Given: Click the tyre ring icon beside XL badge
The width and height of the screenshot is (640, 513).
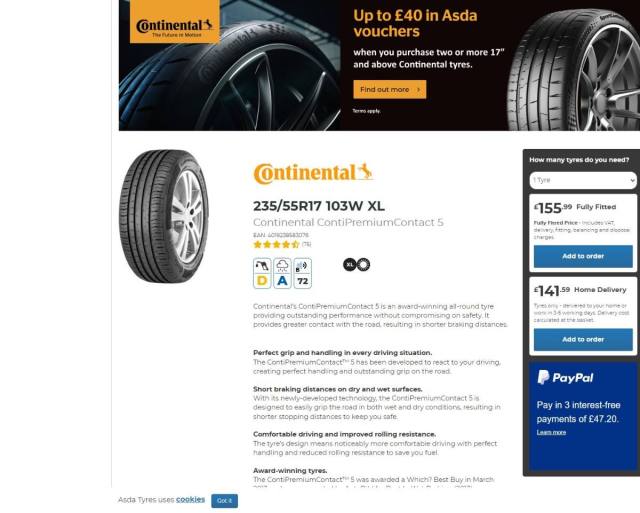Looking at the screenshot, I should [x=364, y=264].
